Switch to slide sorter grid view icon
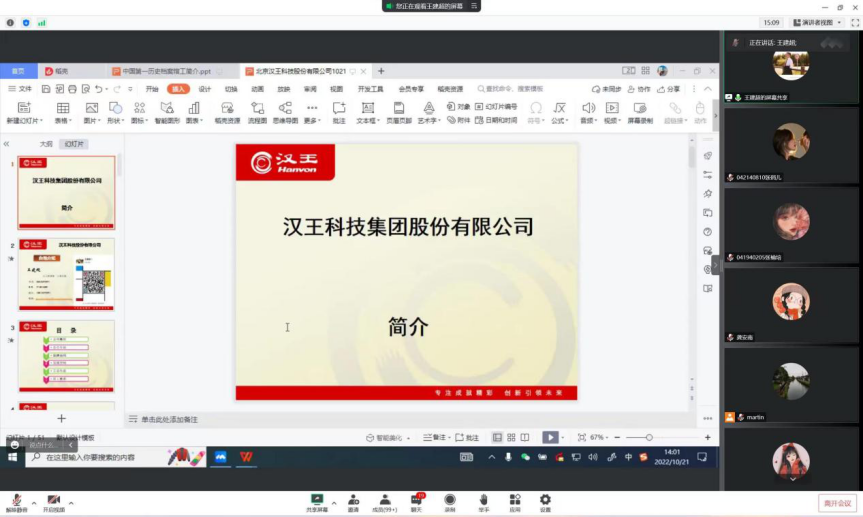This screenshot has height=517, width=863. (x=511, y=437)
